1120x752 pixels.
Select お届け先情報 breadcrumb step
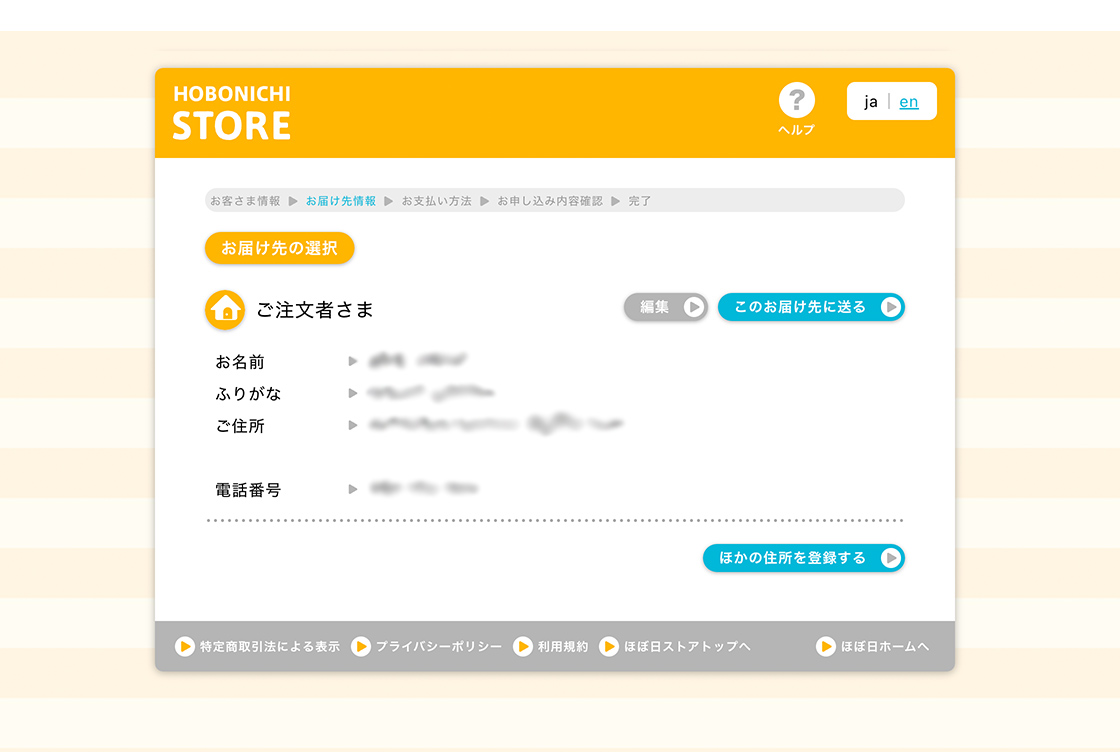pyautogui.click(x=341, y=201)
